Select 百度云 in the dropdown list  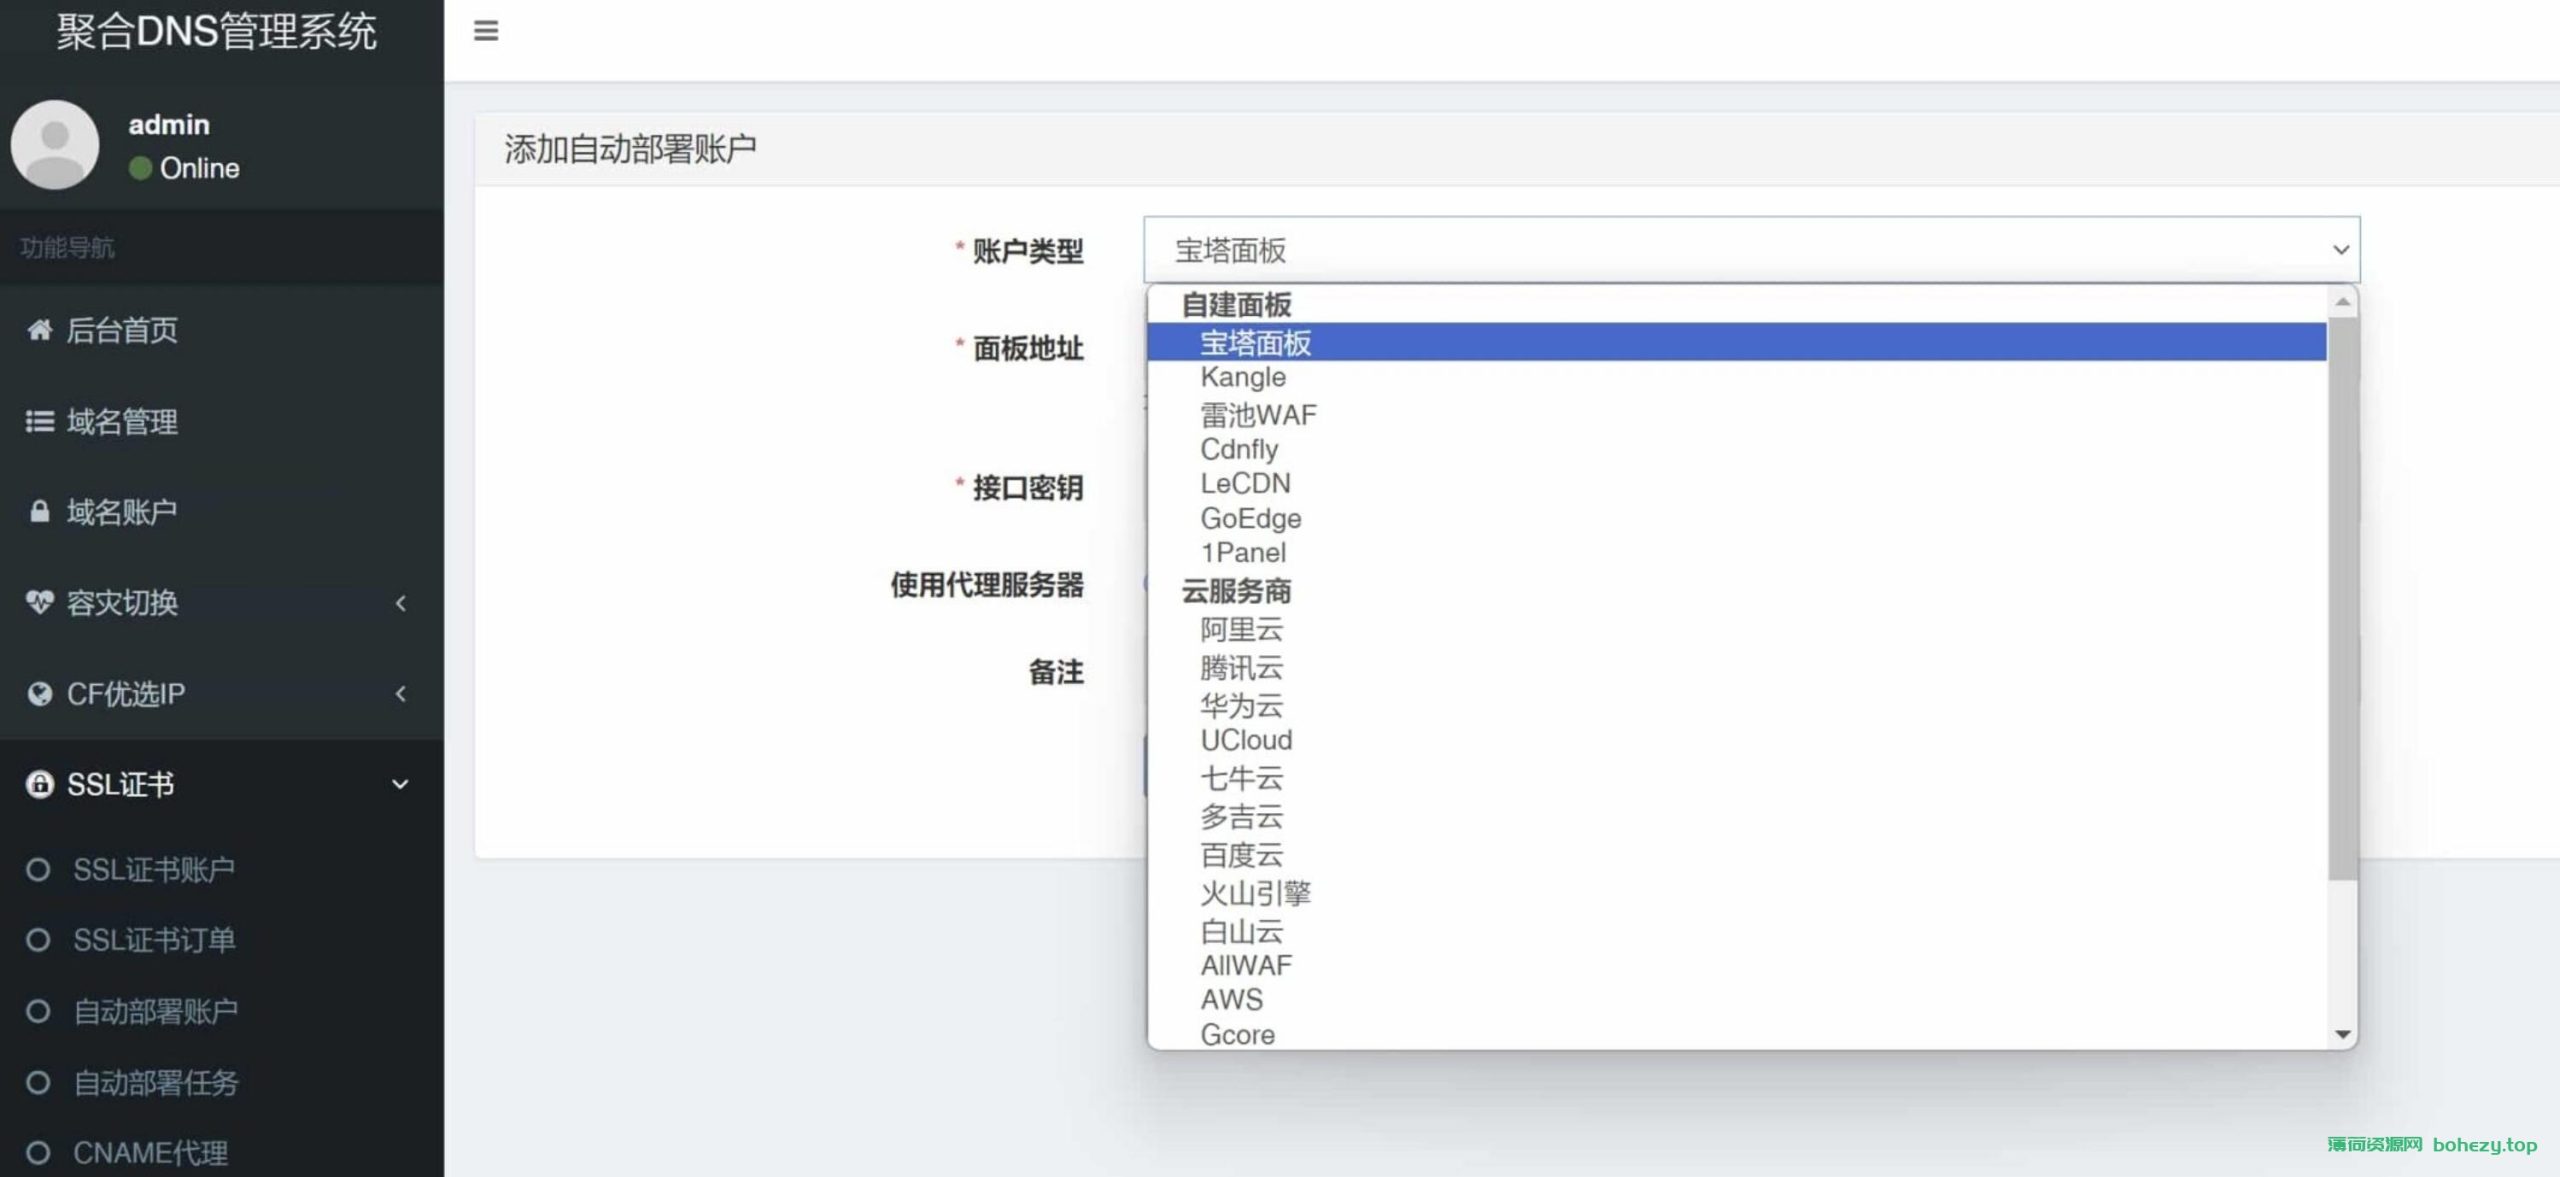pos(1737,854)
